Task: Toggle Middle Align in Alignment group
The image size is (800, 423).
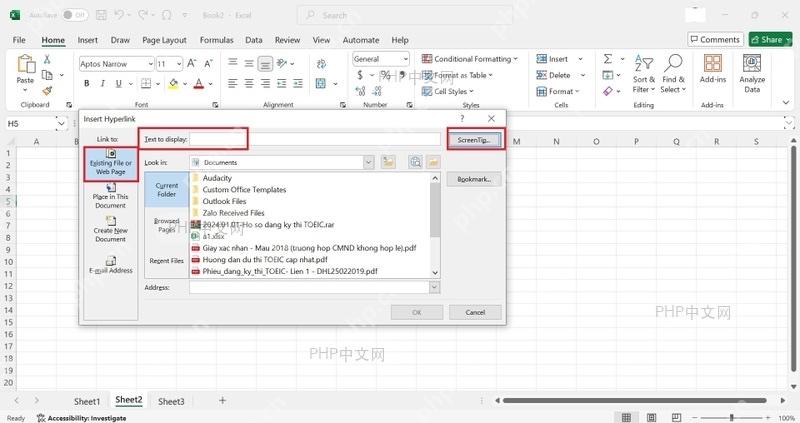Action: tap(249, 63)
